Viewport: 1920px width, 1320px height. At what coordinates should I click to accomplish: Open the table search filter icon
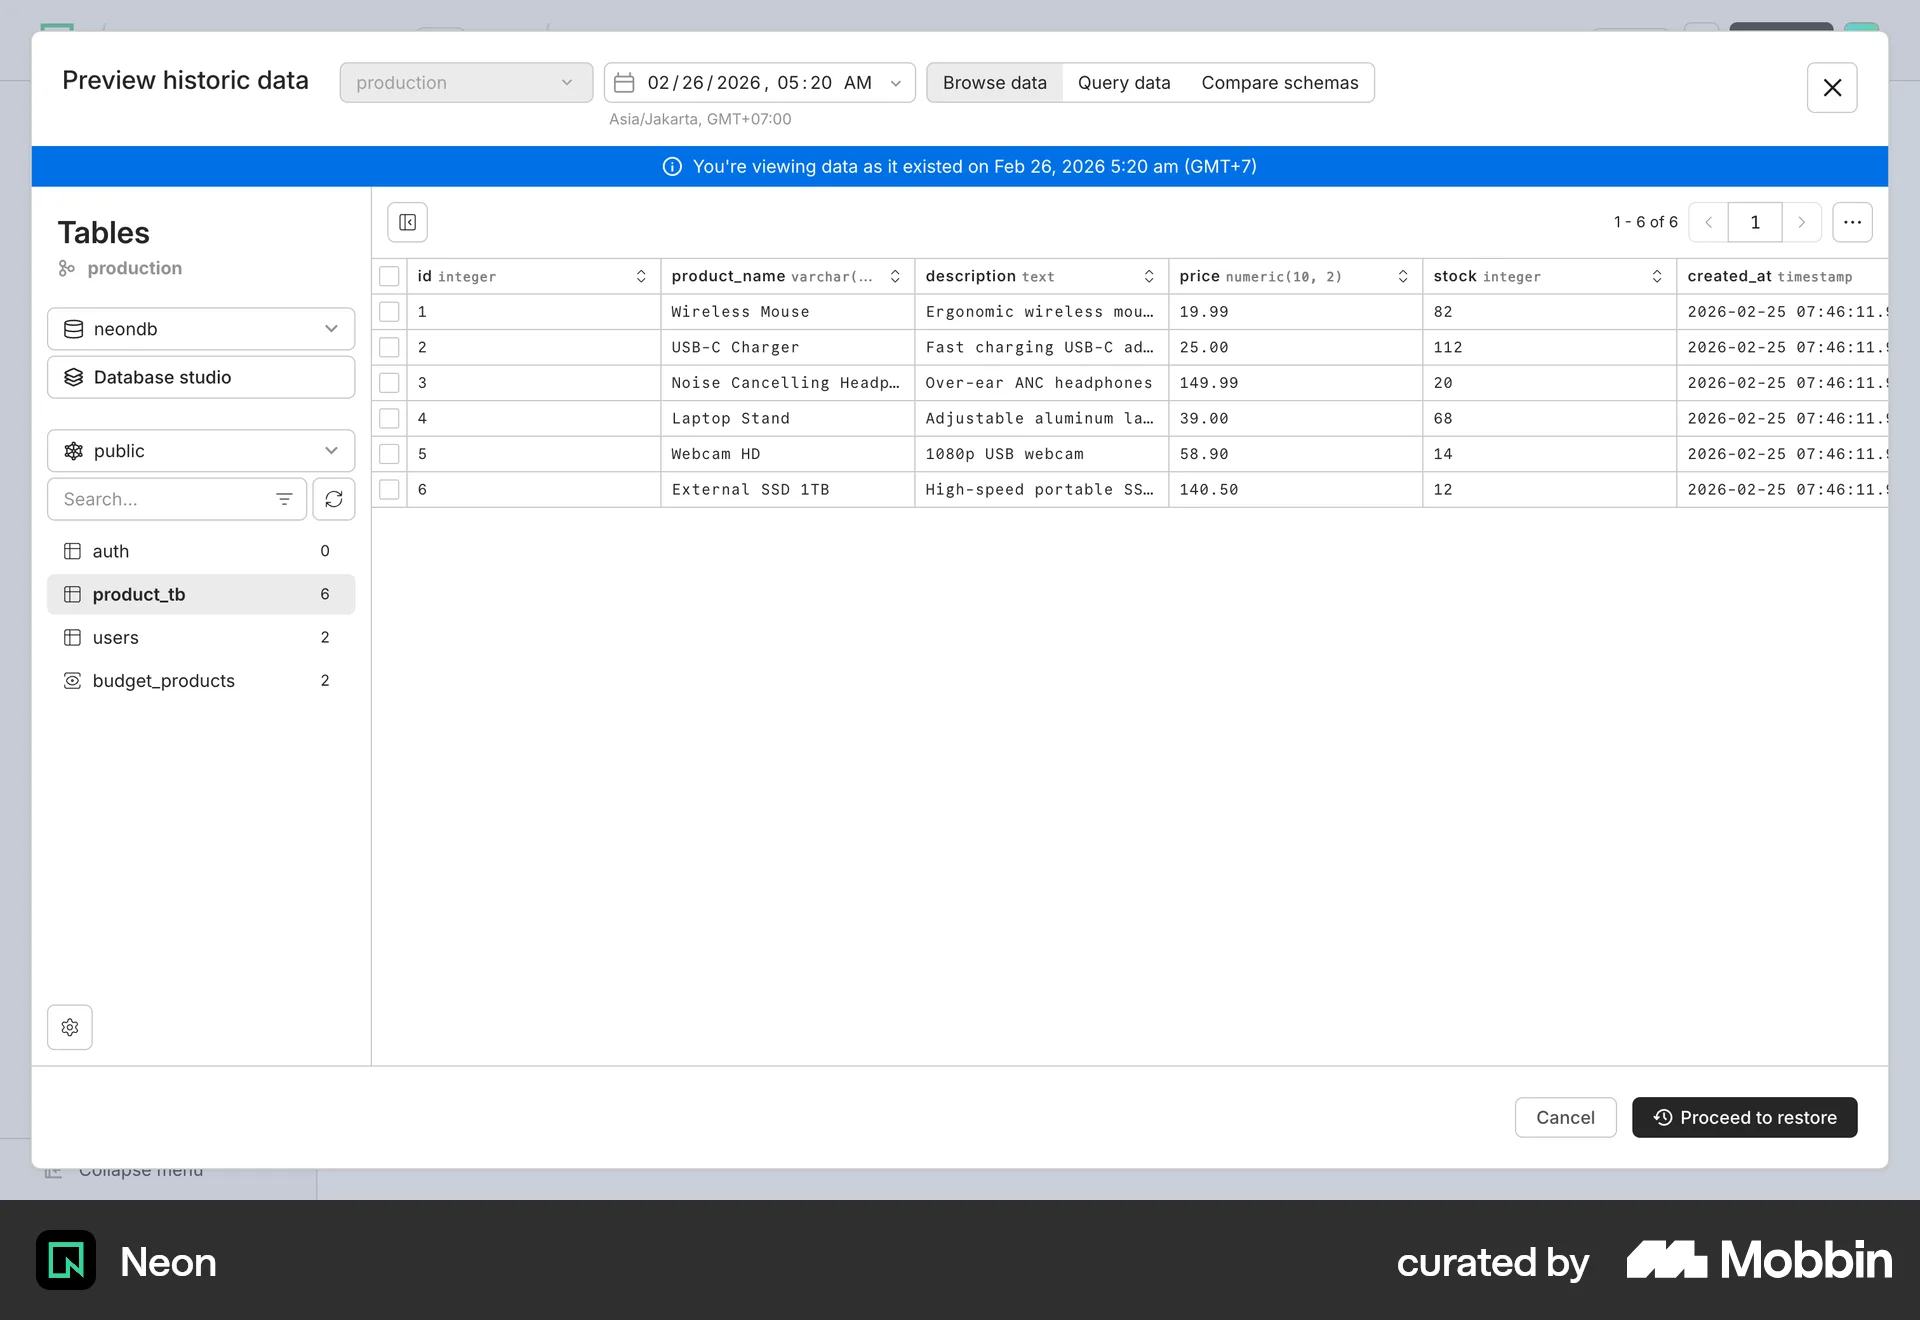pos(284,499)
